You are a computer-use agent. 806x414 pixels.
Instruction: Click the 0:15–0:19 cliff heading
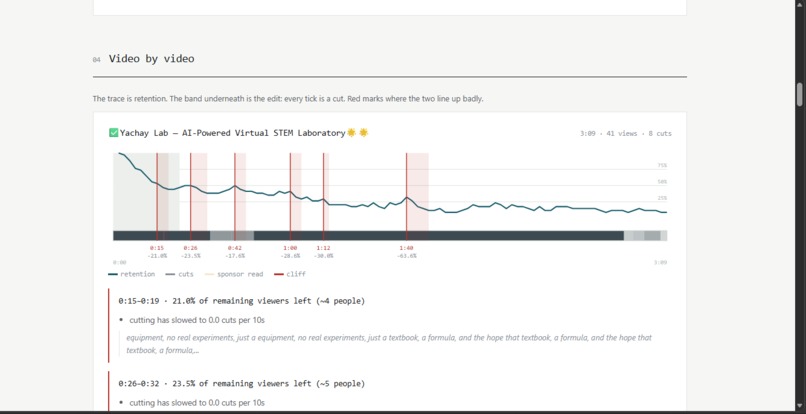tap(242, 301)
